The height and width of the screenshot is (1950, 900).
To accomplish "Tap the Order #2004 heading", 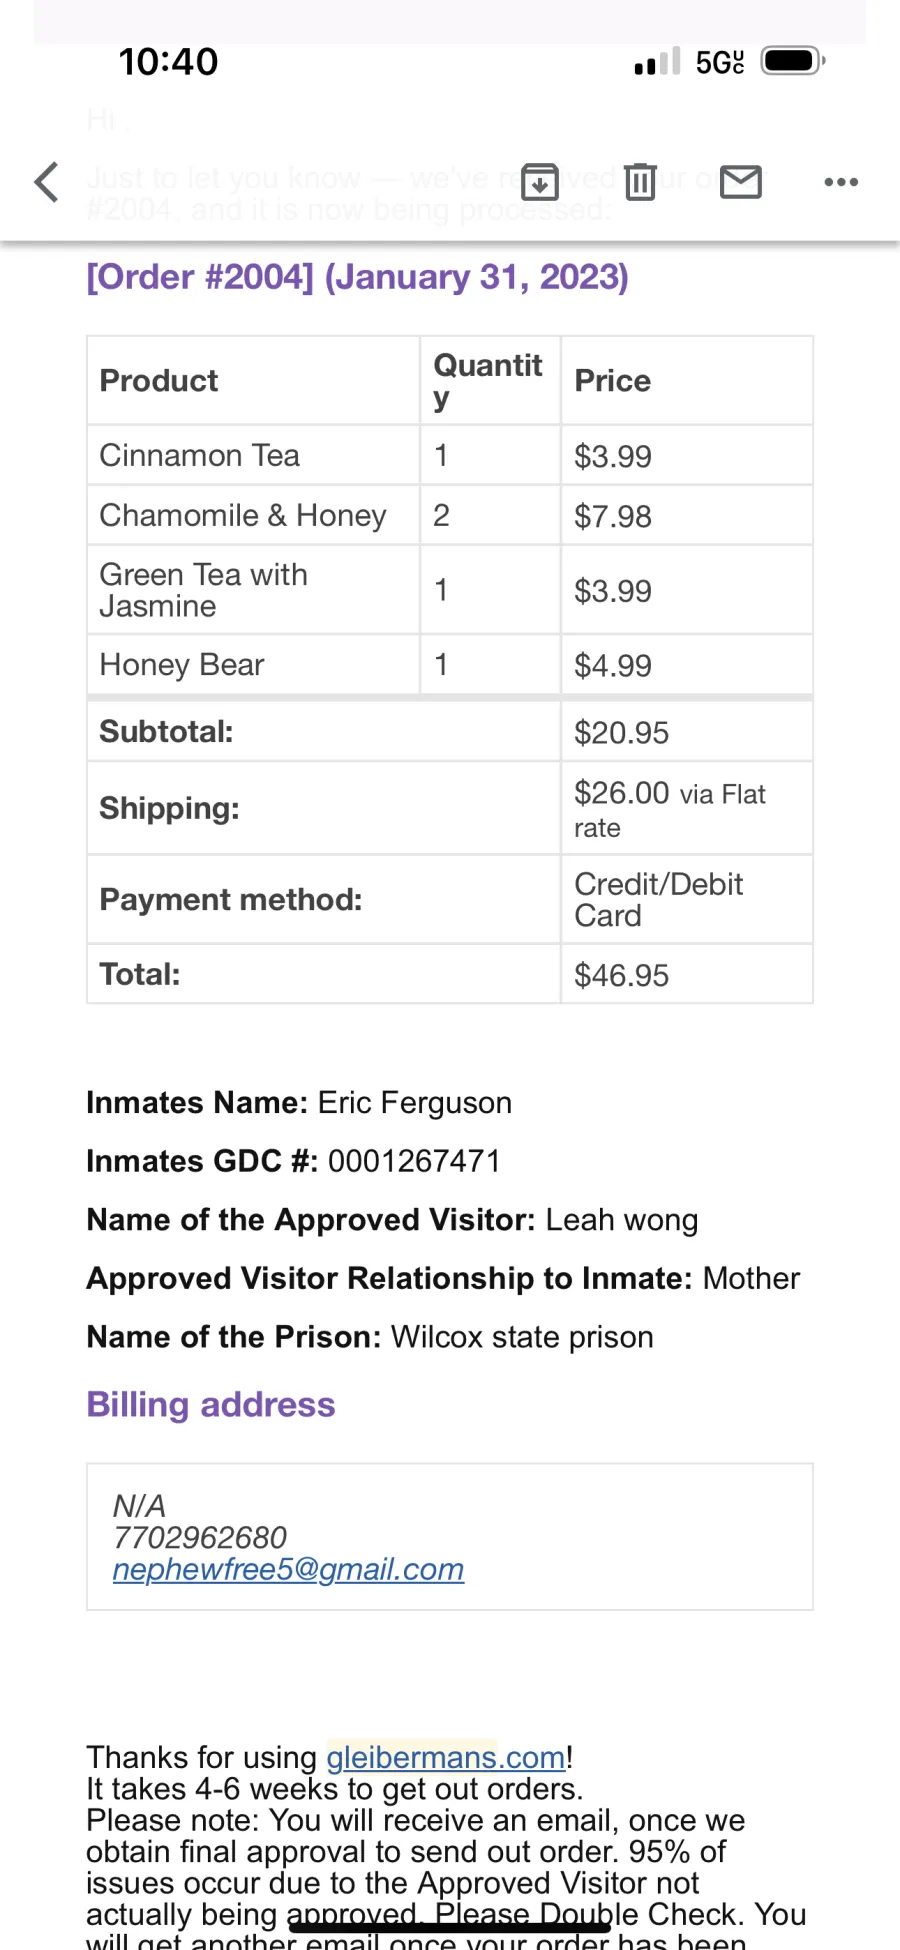I will click(x=357, y=277).
